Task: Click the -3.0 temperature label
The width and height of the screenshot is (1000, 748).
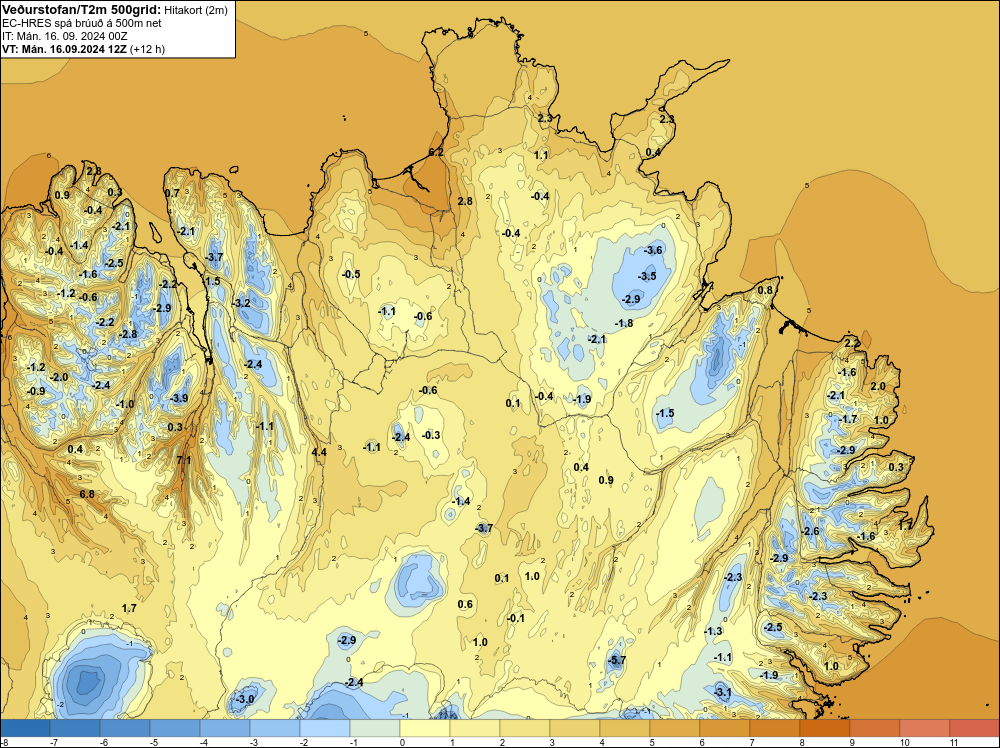Action: tap(245, 699)
